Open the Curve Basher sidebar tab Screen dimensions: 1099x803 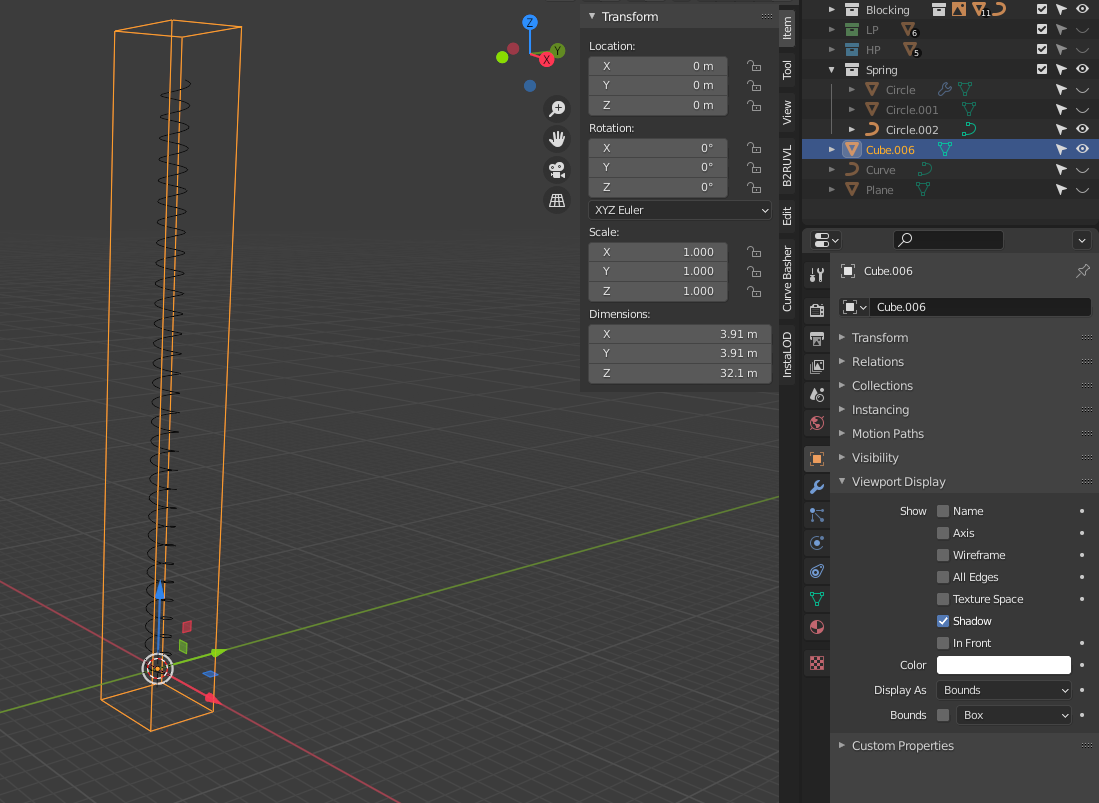click(787, 280)
